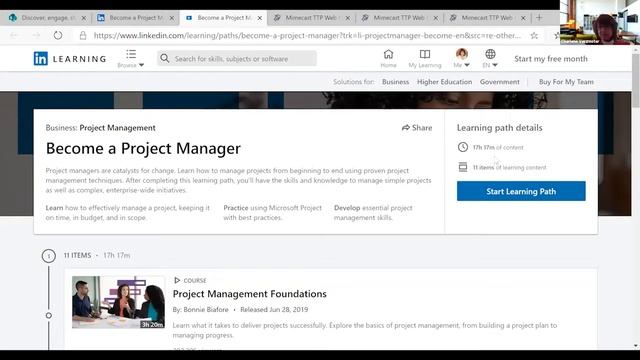Close the Discover, engage tab

pyautogui.click(x=84, y=18)
